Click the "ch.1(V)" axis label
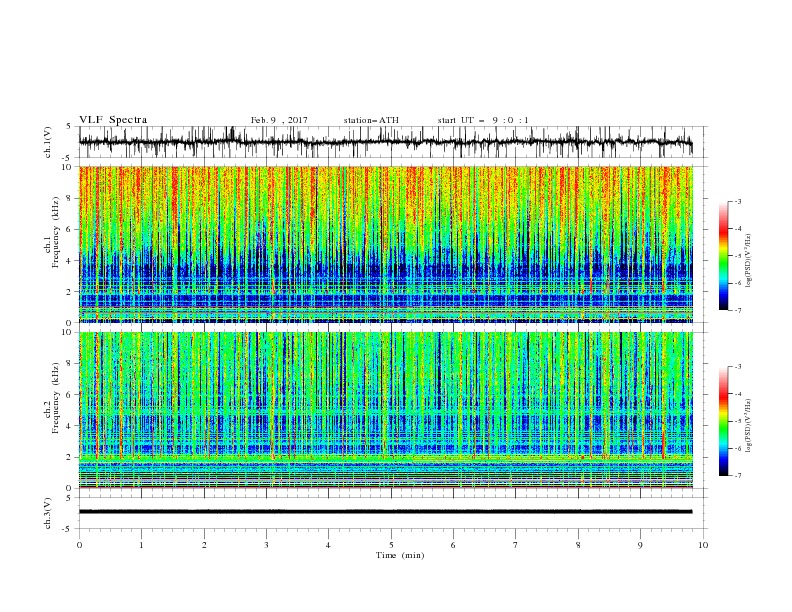The width and height of the screenshot is (792, 612). tap(48, 142)
